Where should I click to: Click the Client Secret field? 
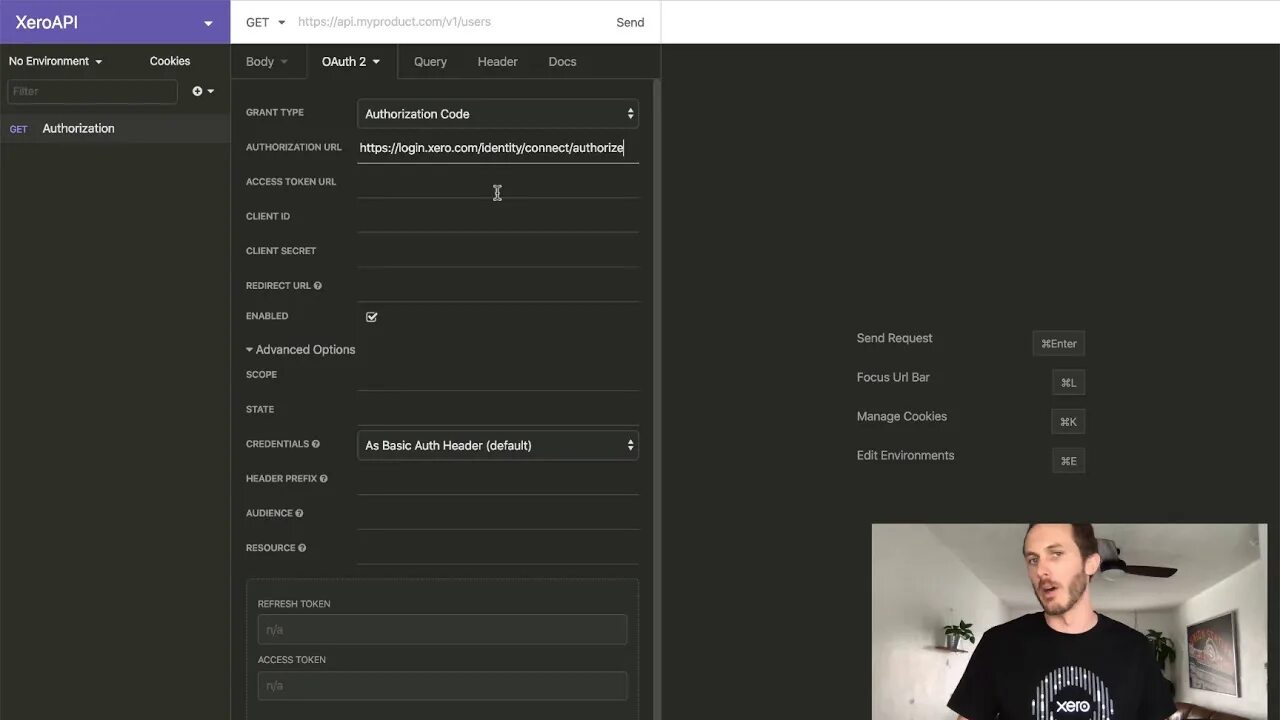[498, 251]
